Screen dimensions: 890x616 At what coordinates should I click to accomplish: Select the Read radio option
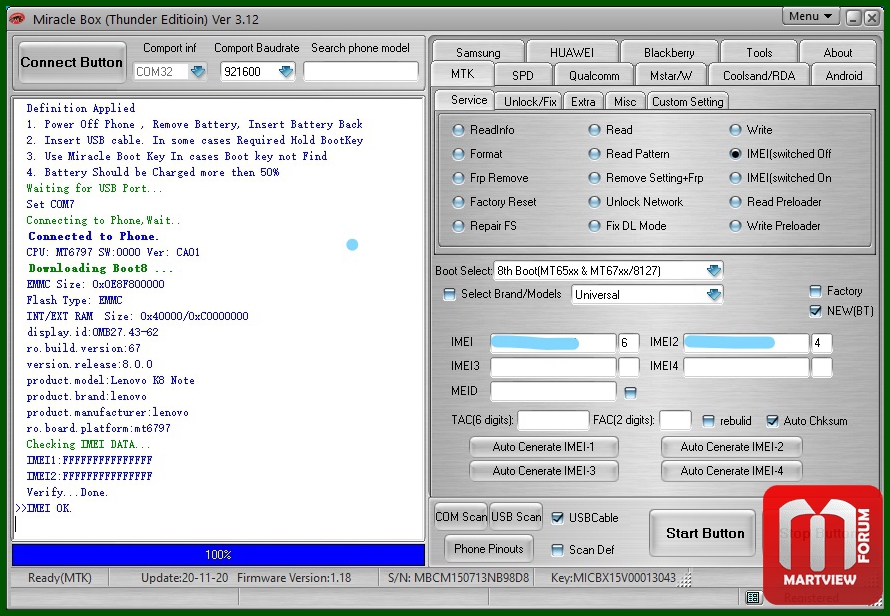tap(594, 130)
